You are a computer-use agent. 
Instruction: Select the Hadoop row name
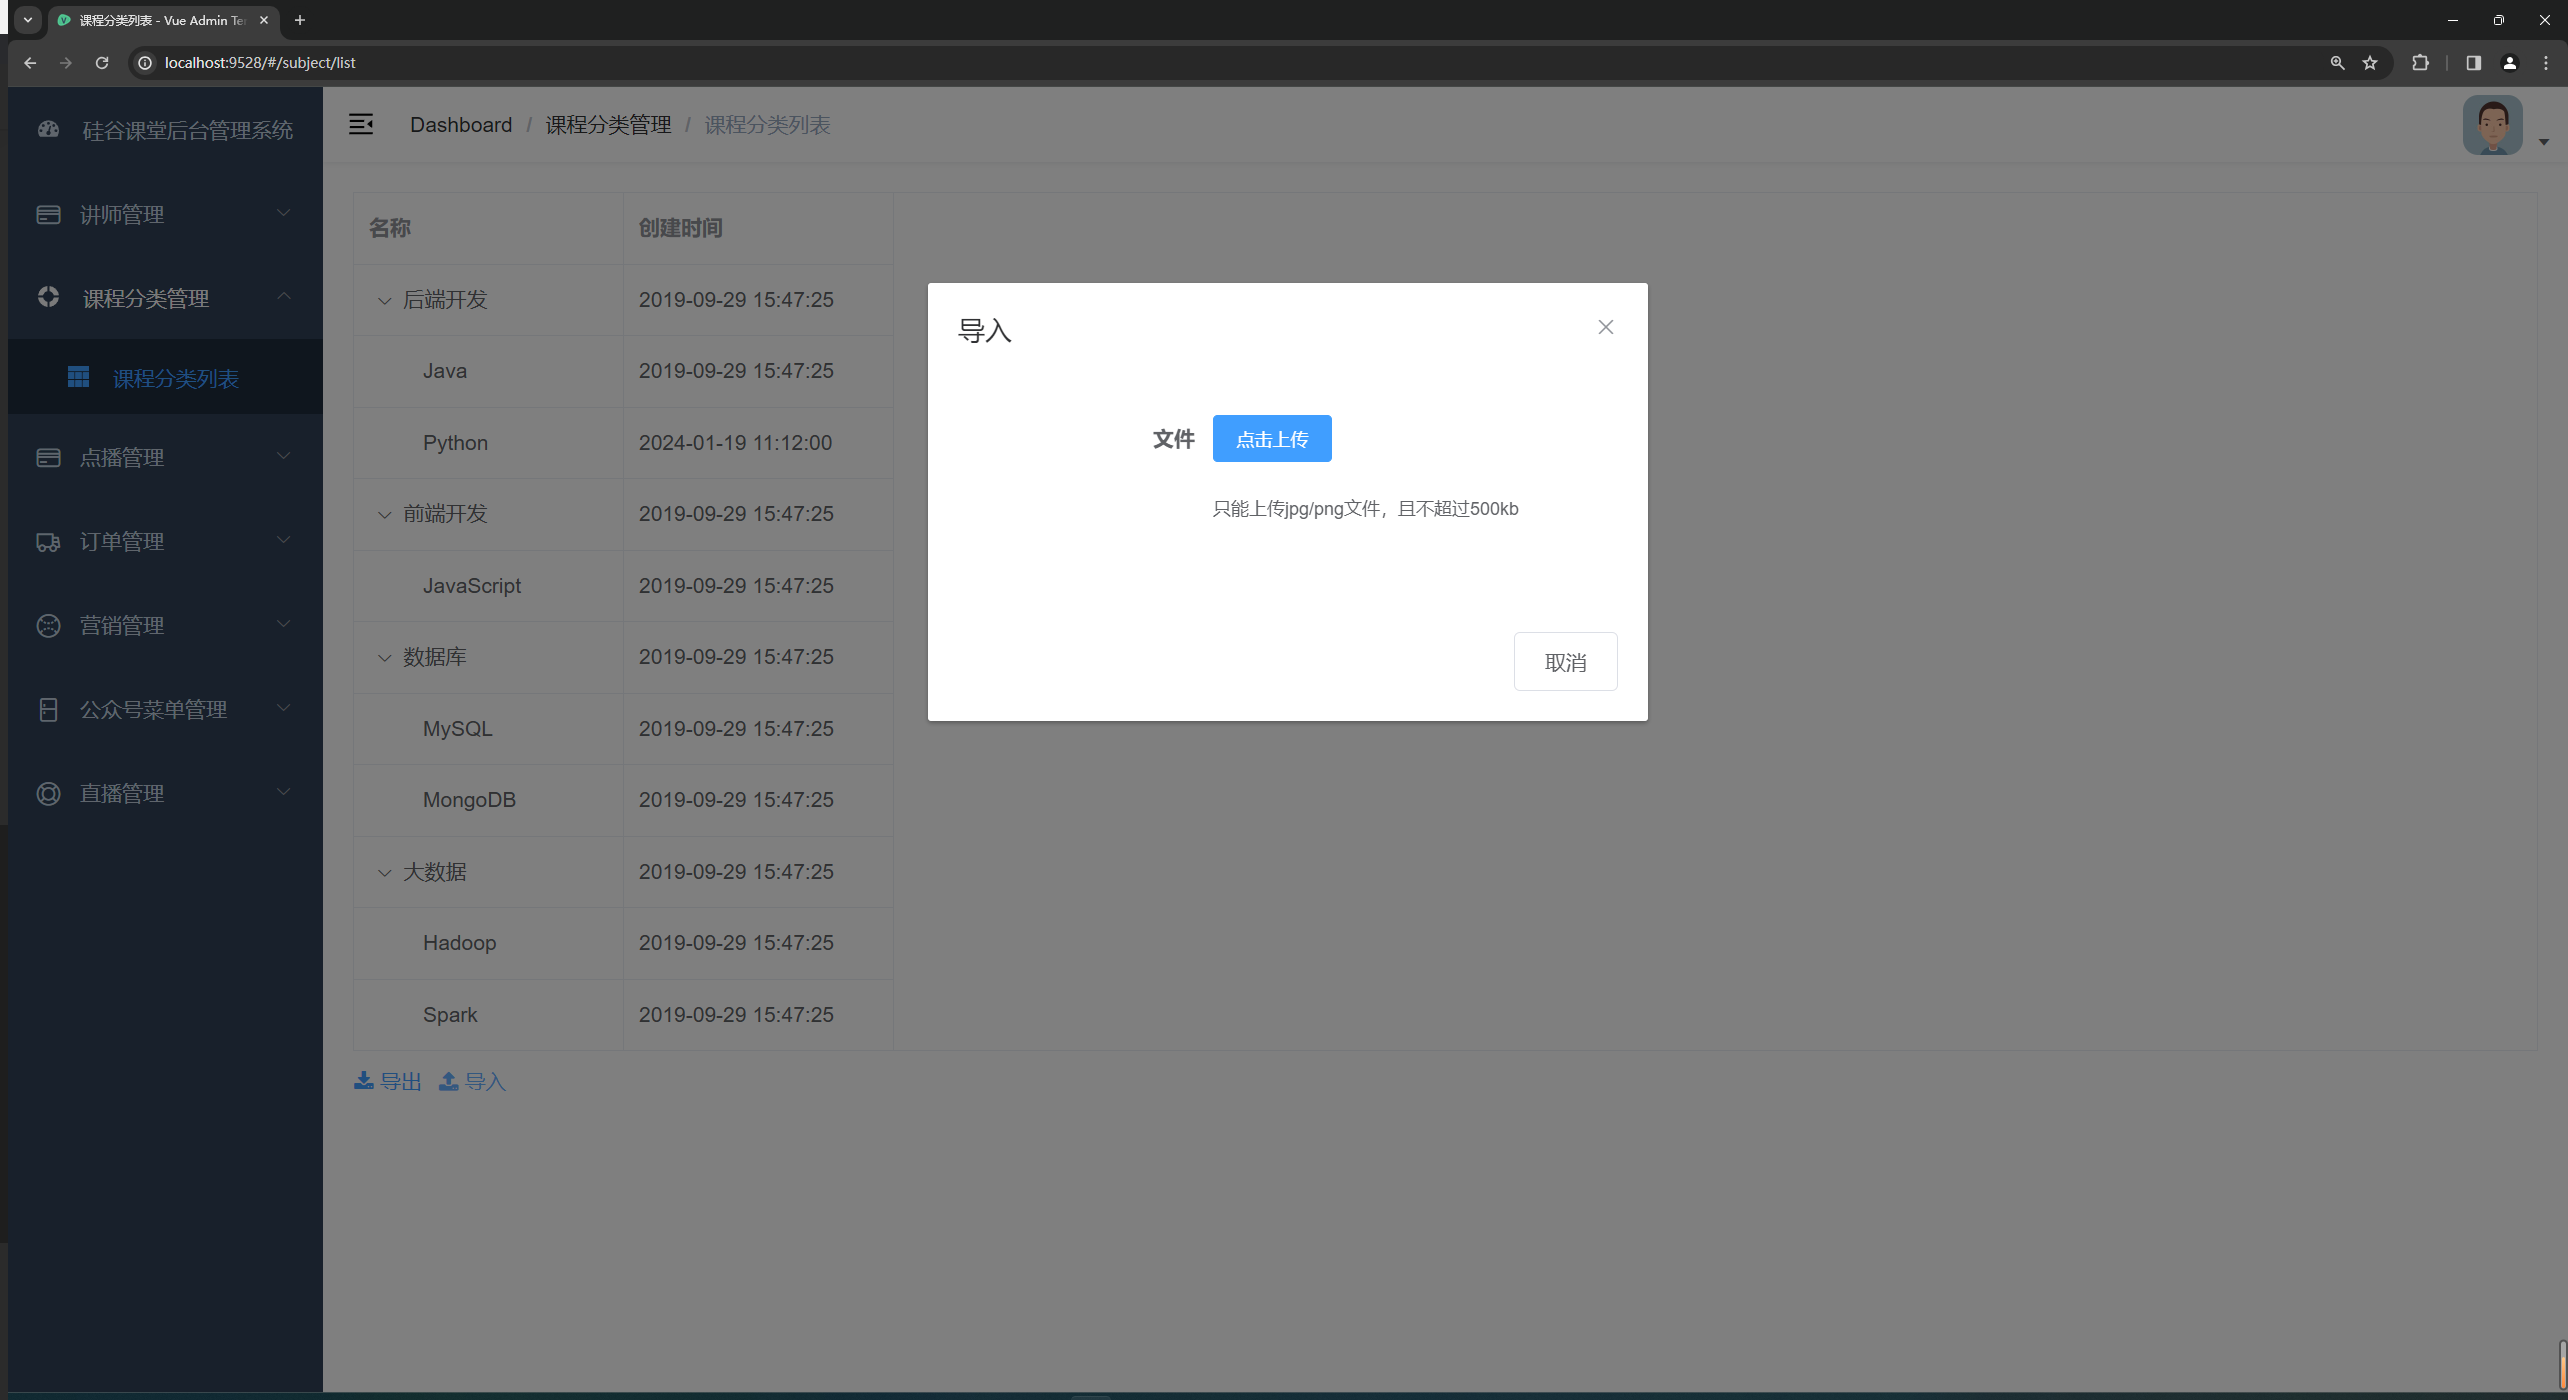[459, 942]
